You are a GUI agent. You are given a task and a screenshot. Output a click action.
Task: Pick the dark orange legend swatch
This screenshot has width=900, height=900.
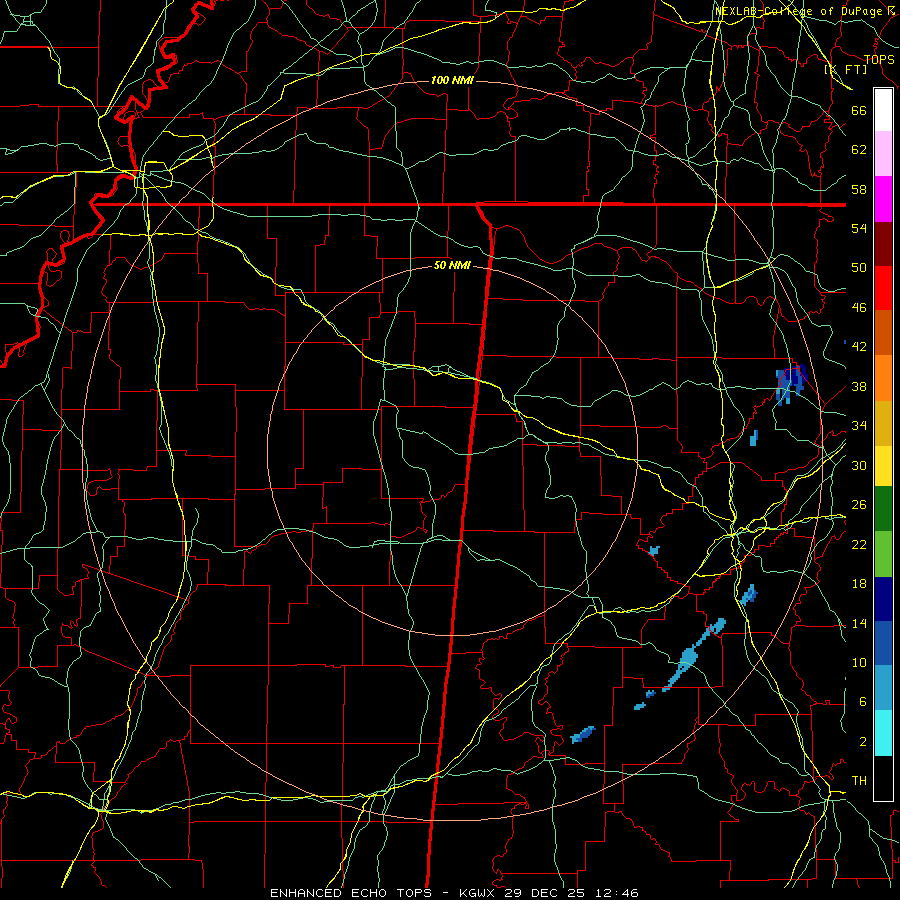pos(883,333)
